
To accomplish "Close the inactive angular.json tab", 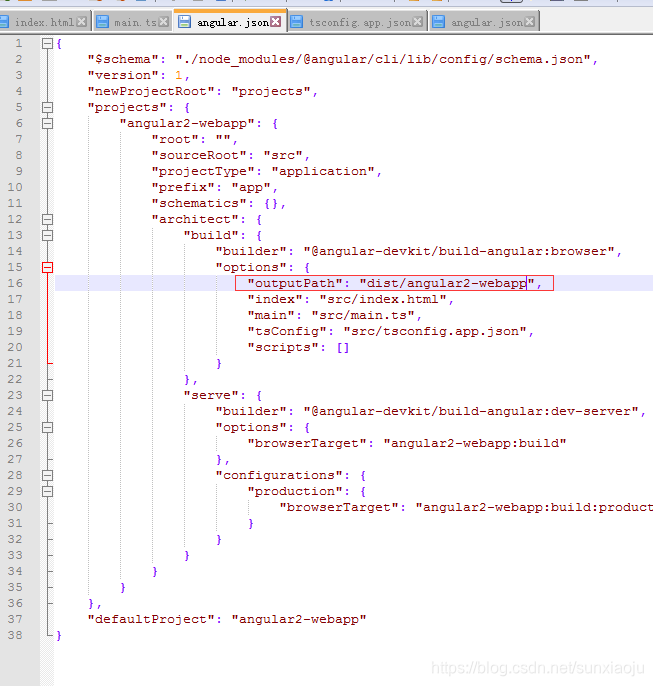I will click(x=530, y=22).
